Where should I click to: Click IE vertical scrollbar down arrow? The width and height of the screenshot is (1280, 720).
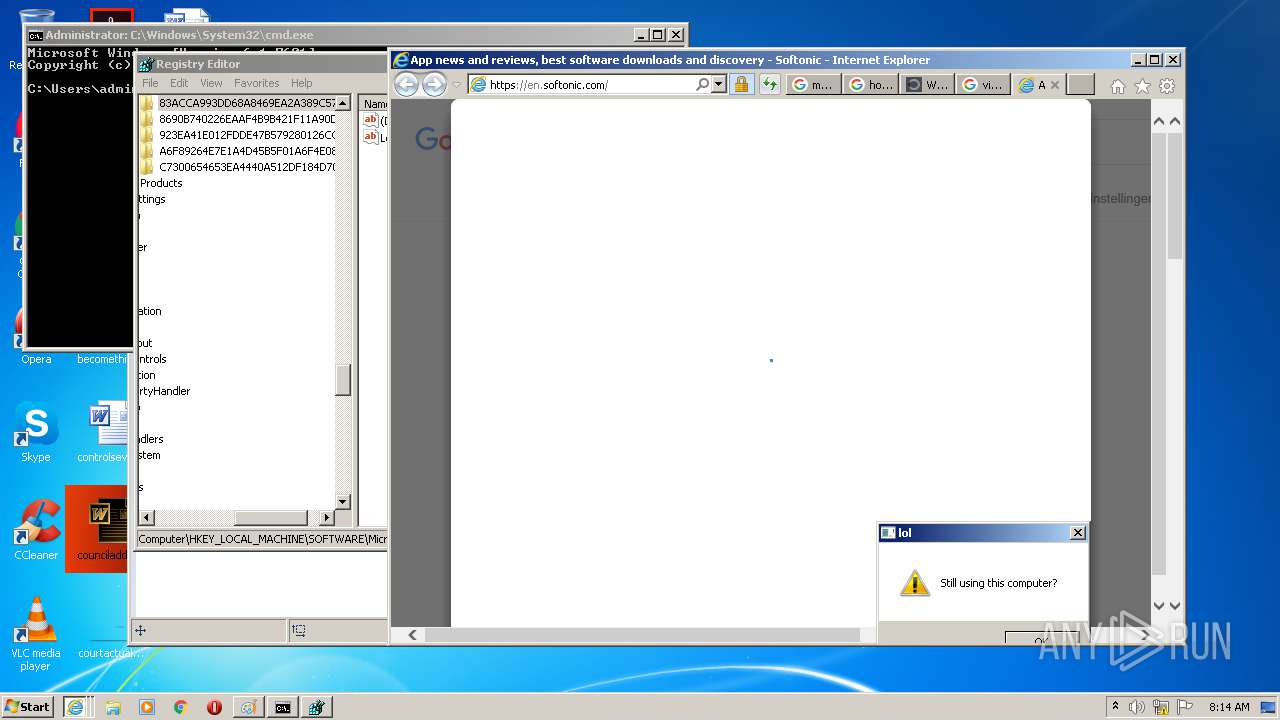(x=1175, y=605)
